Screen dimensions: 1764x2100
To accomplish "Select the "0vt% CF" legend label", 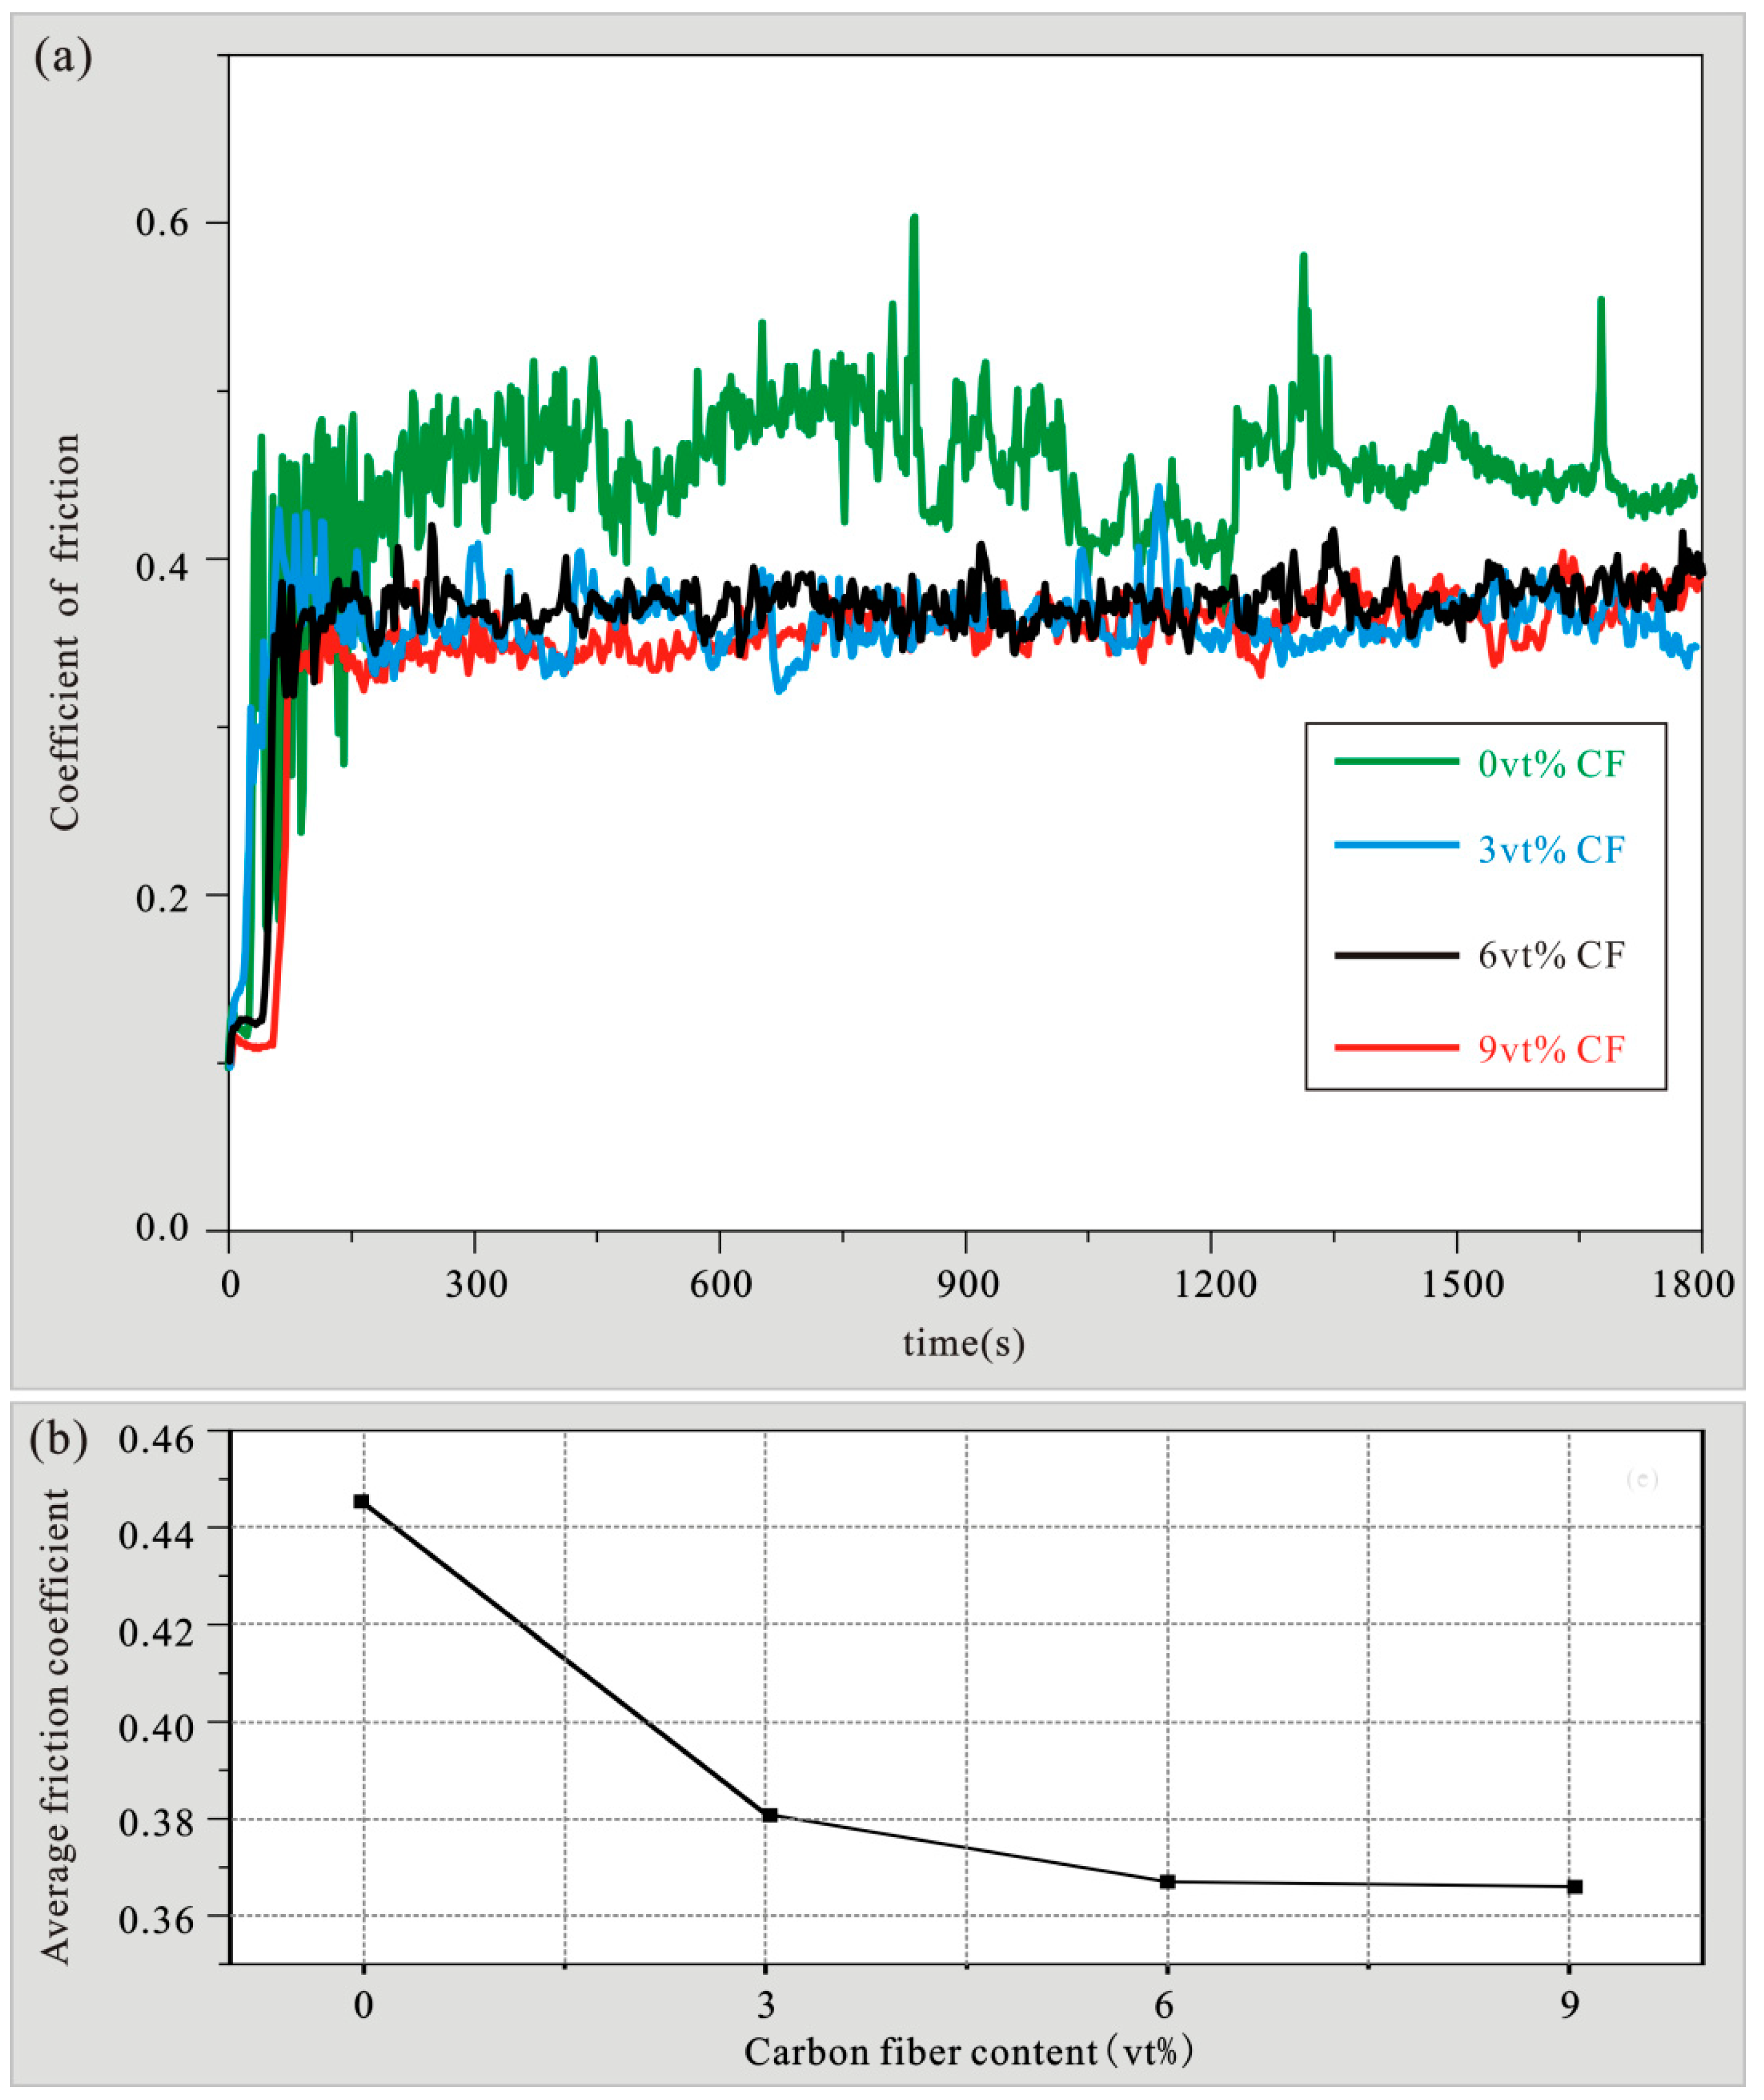I will pos(1551,764).
